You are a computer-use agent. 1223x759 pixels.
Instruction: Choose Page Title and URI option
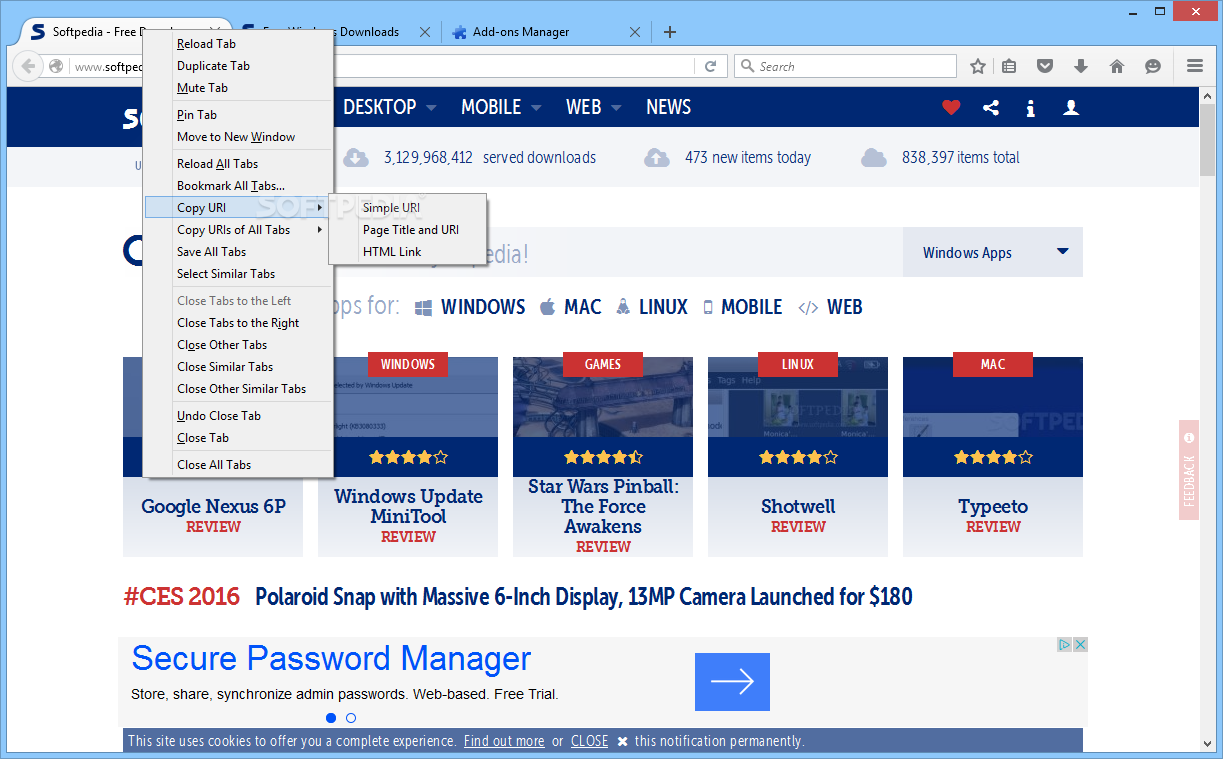(408, 230)
